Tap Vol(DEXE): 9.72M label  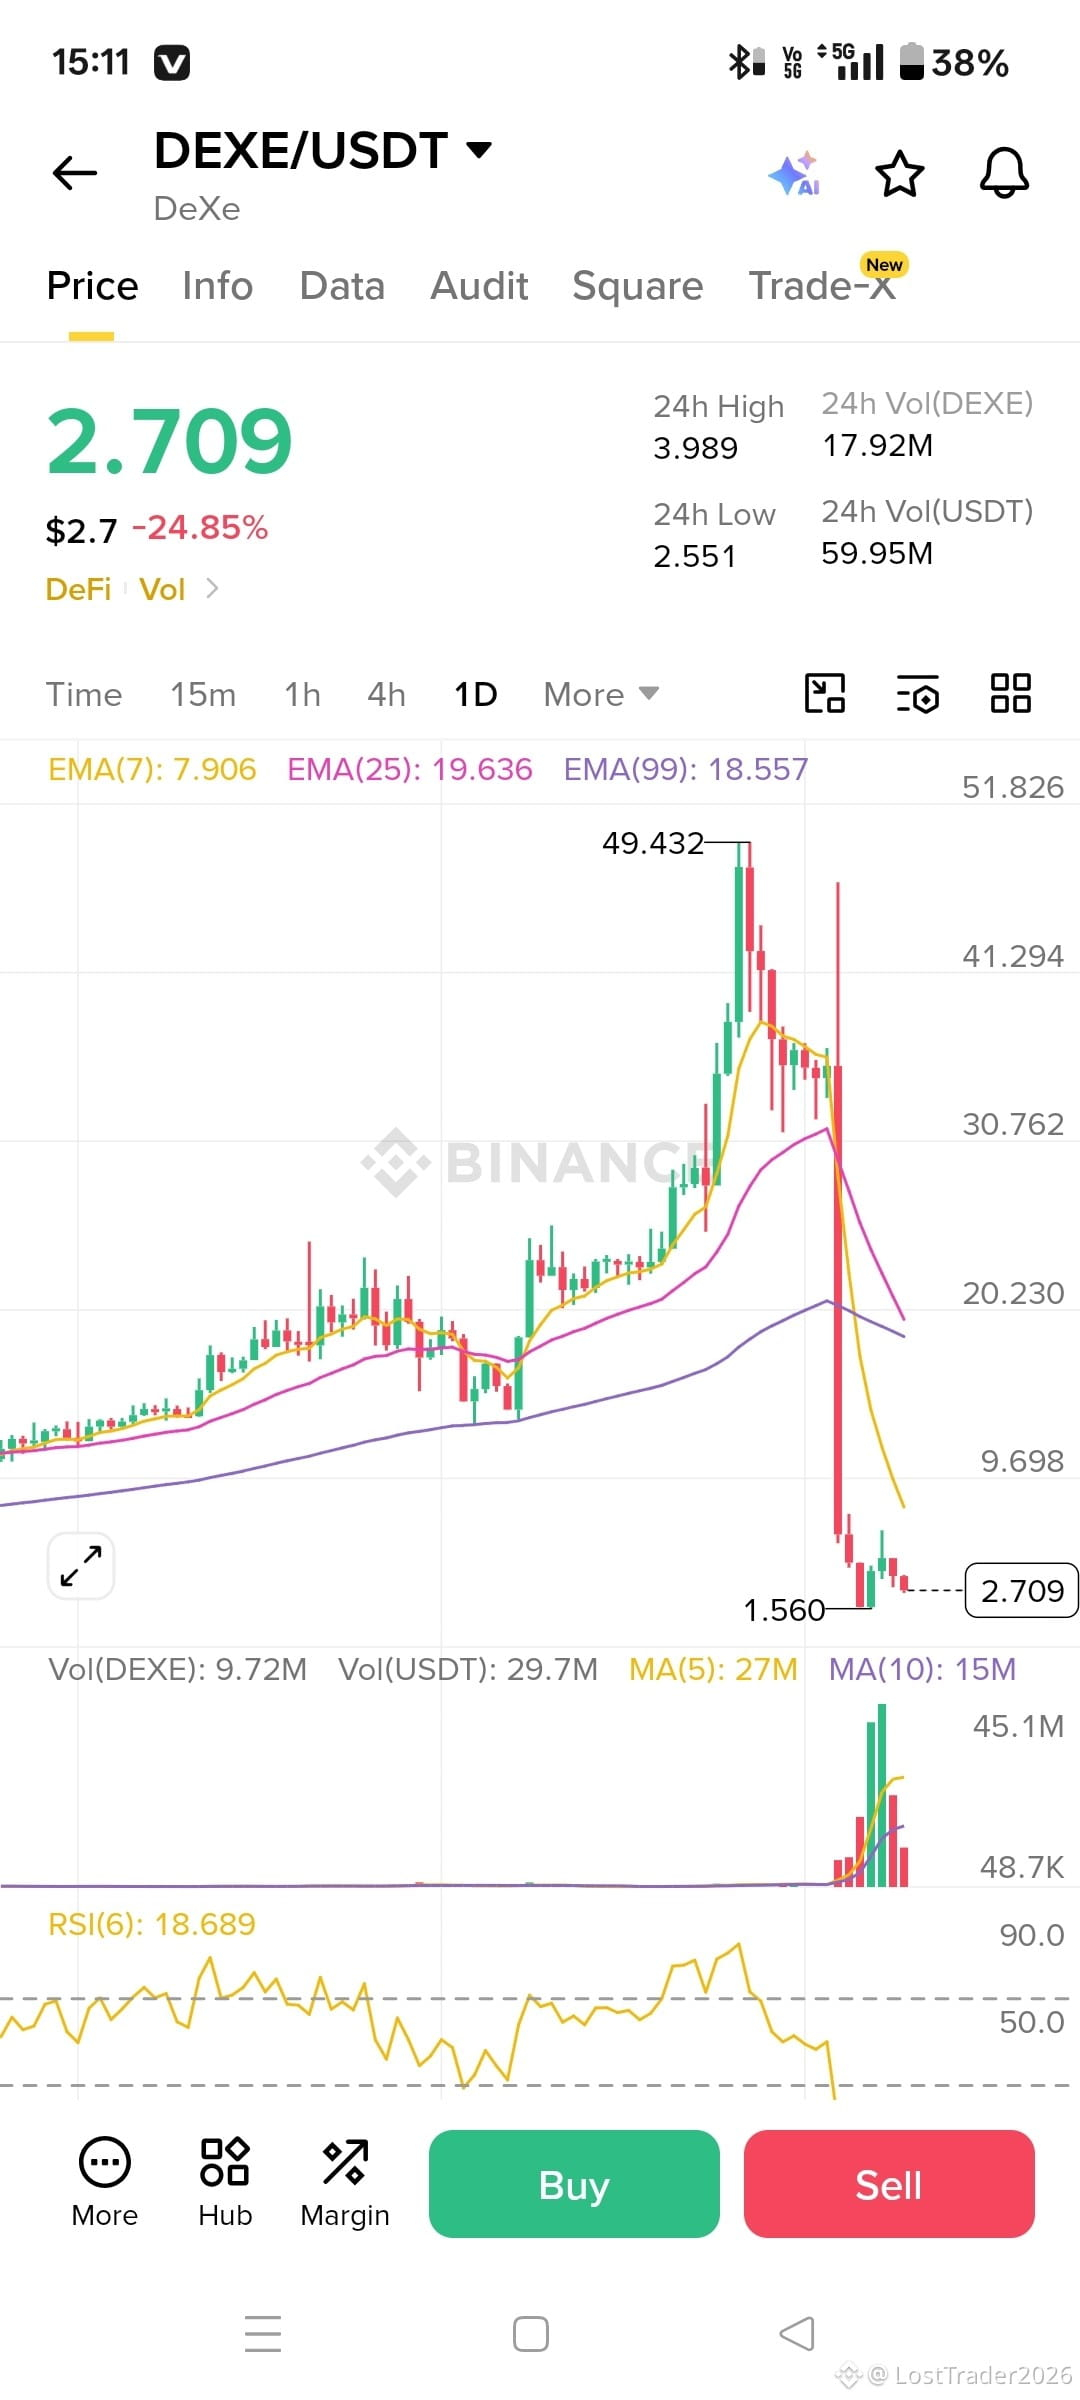tap(177, 1669)
